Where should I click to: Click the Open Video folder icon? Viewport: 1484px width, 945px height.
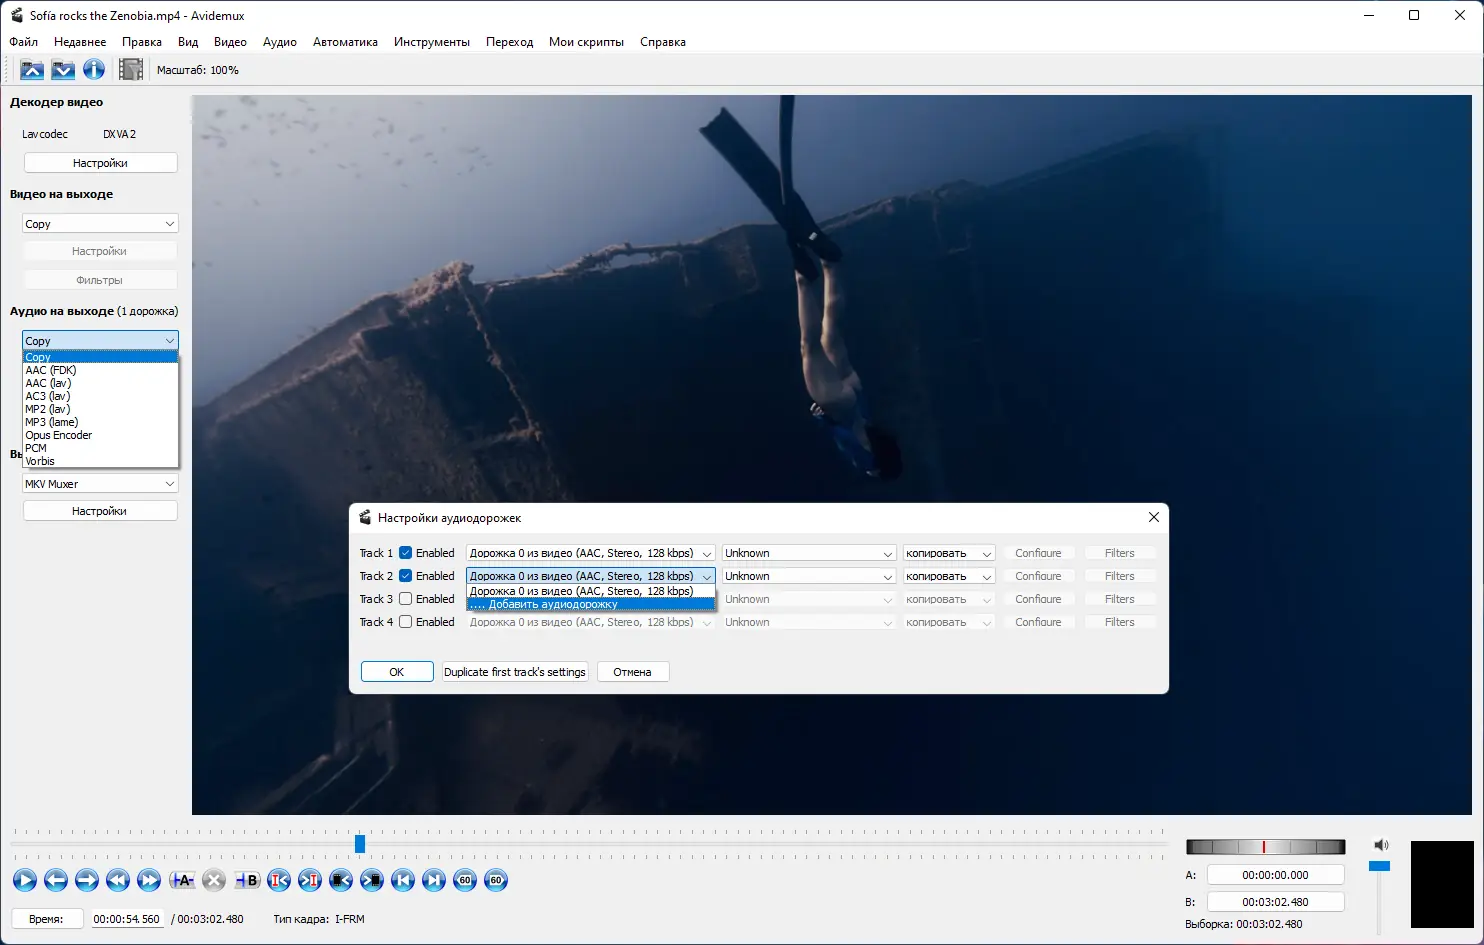pyautogui.click(x=32, y=70)
